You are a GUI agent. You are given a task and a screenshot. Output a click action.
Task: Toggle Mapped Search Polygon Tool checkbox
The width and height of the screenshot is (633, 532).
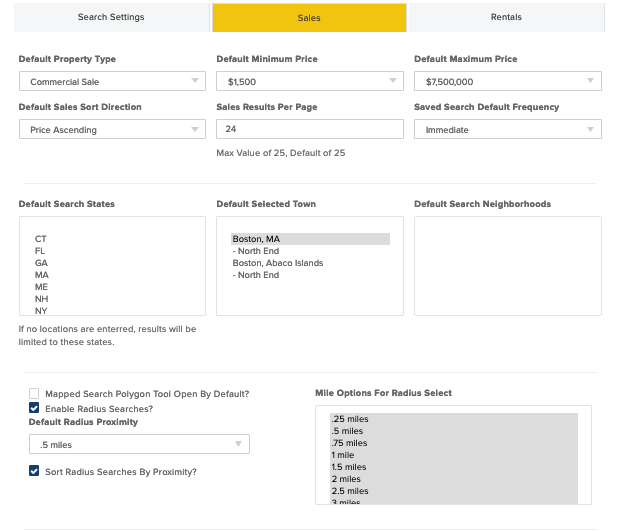click(34, 394)
